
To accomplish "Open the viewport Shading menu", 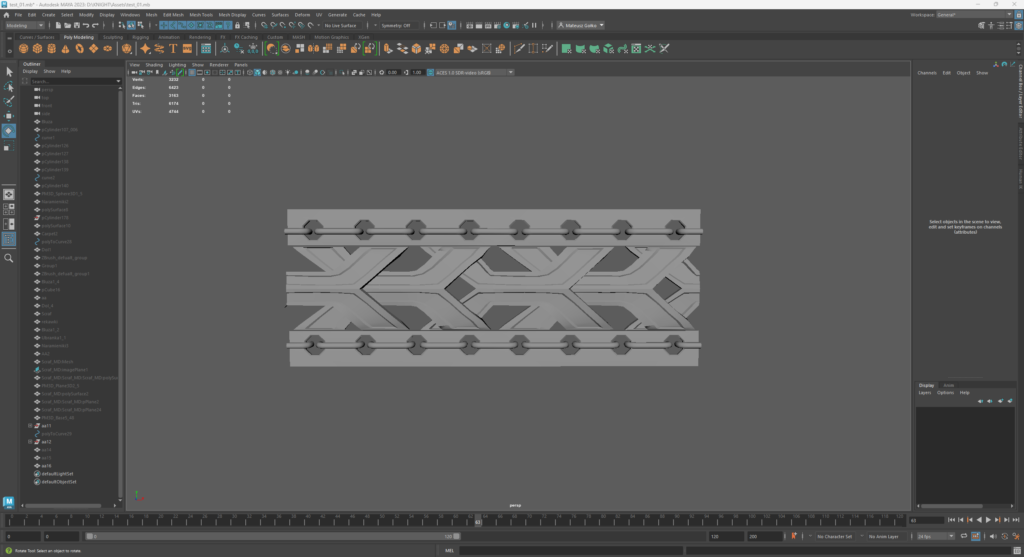I will pyautogui.click(x=154, y=65).
